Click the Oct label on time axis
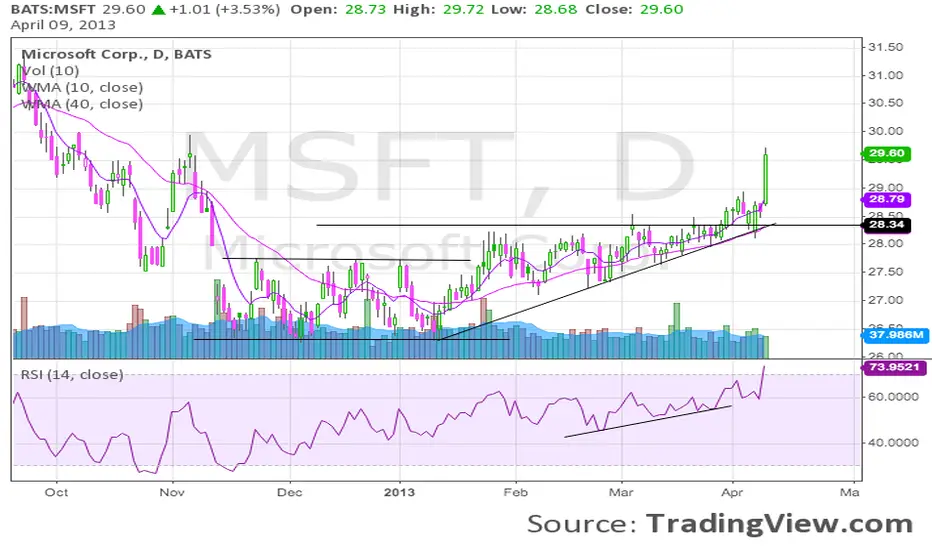Viewport: 932px width, 550px height. coord(56,492)
